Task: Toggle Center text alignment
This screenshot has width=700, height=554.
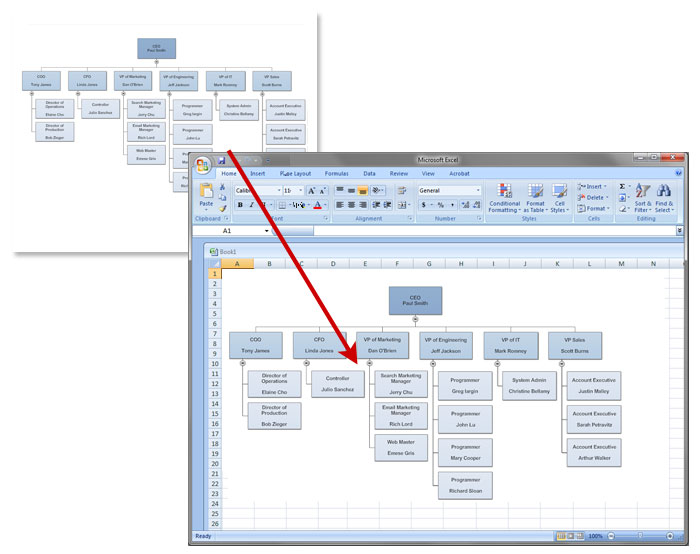Action: coord(351,205)
